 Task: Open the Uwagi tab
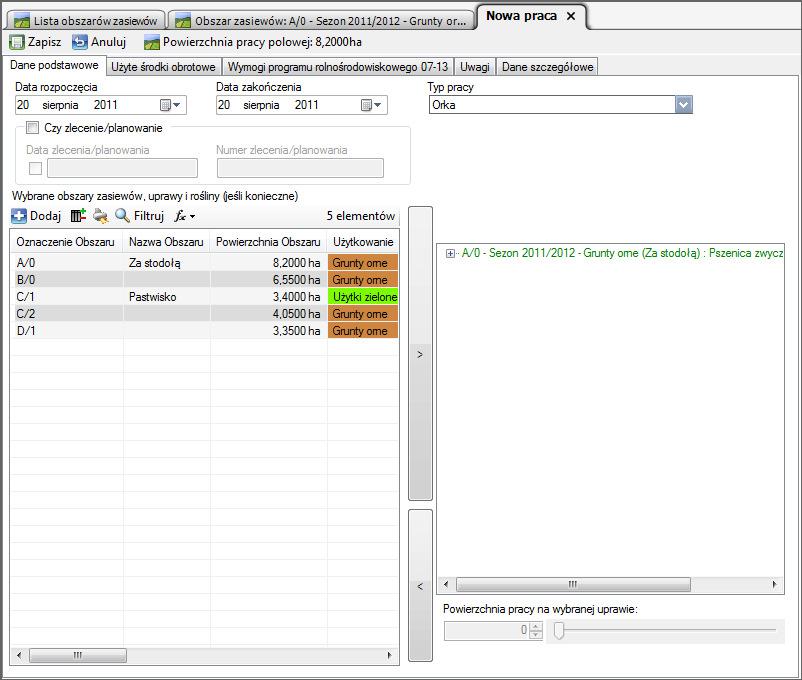[x=475, y=67]
